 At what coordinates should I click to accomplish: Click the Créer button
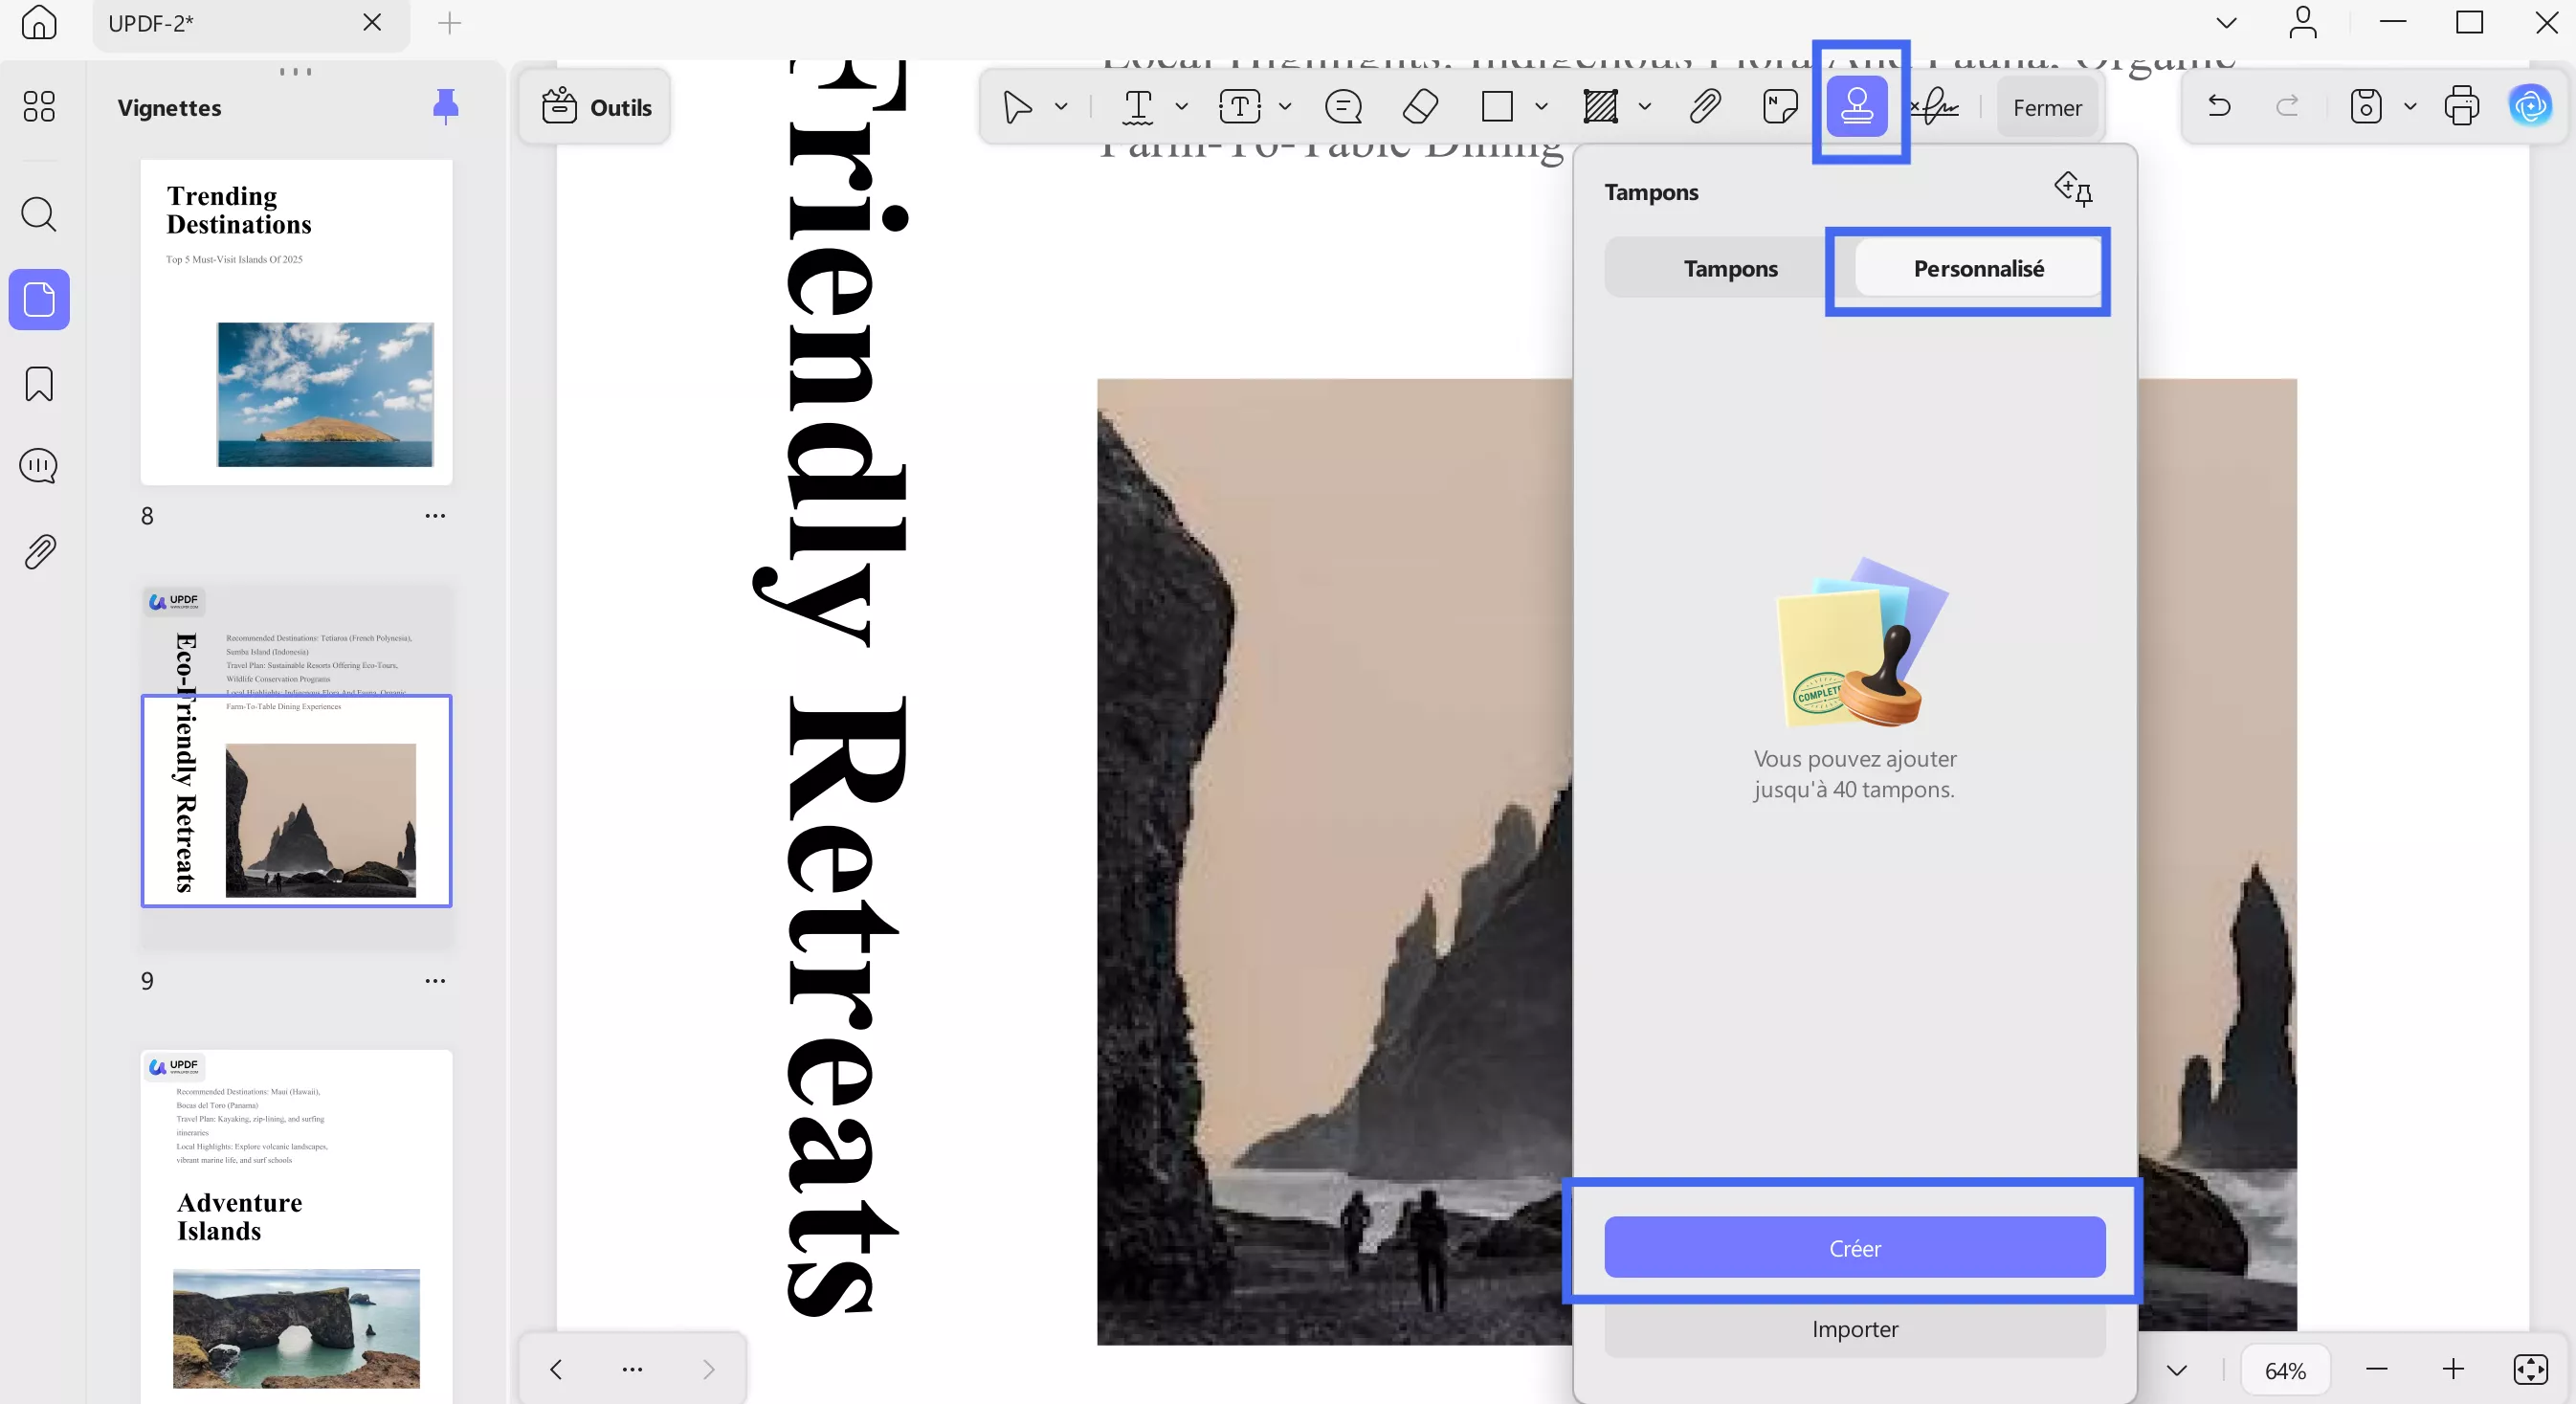[x=1854, y=1247]
